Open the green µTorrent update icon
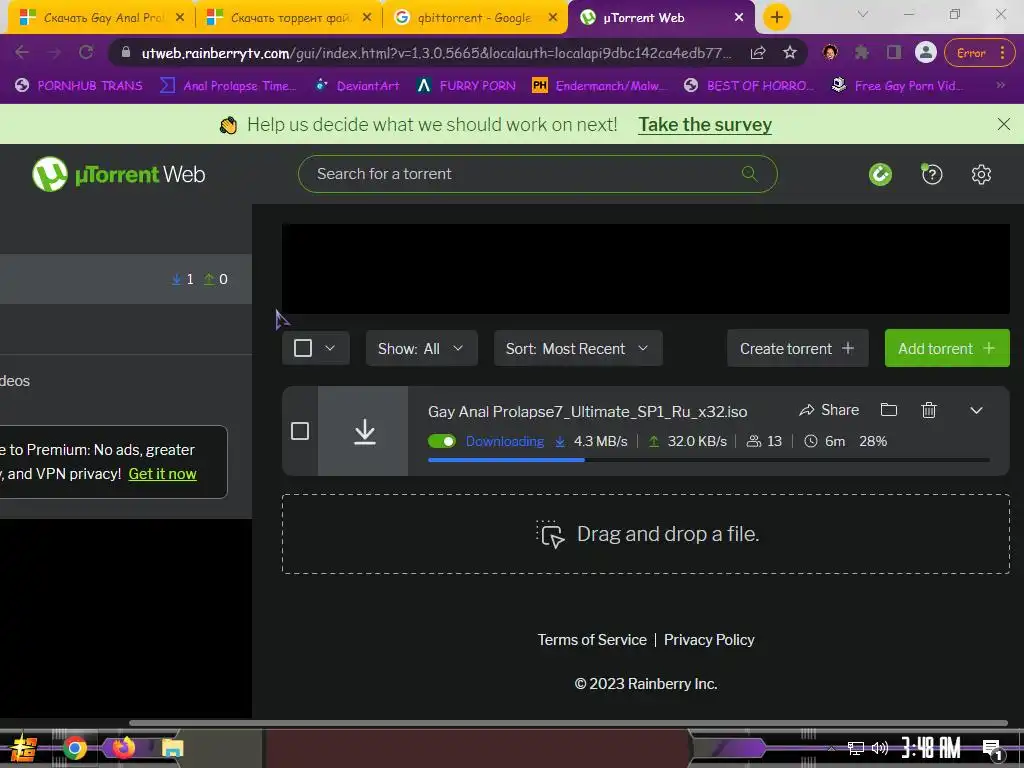The width and height of the screenshot is (1024, 768). point(880,174)
